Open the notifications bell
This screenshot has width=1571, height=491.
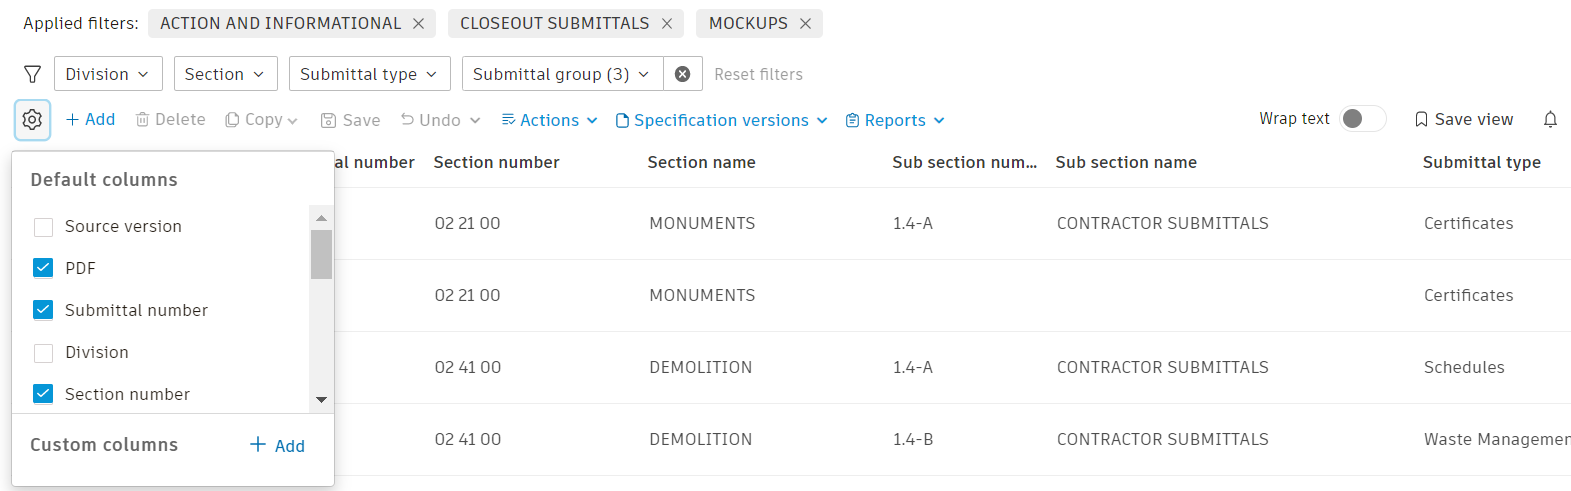pyautogui.click(x=1550, y=120)
